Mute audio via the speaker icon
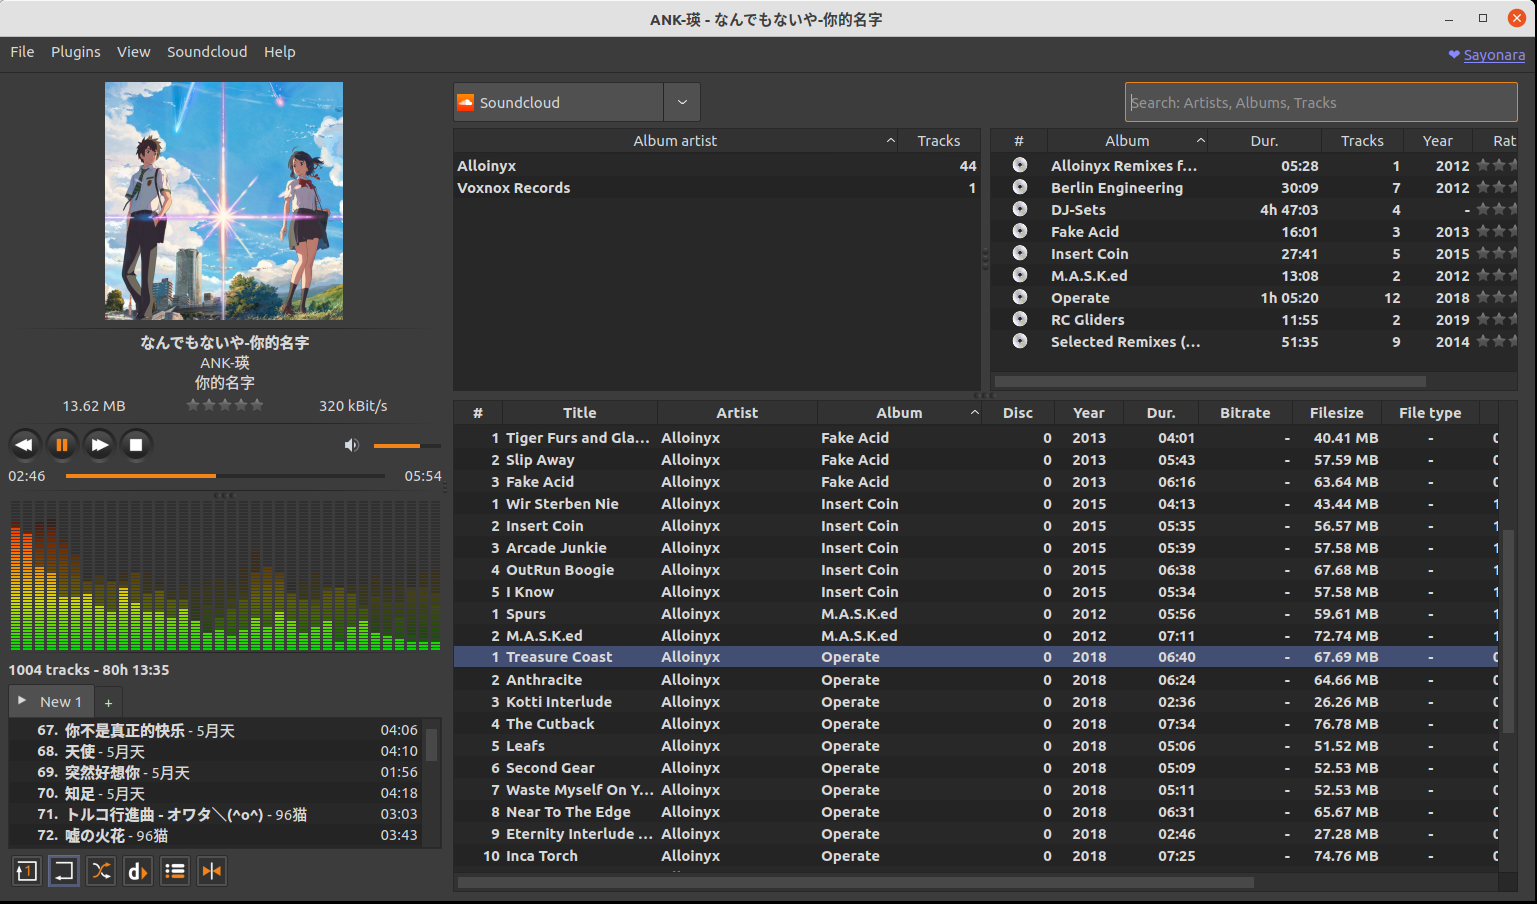 (352, 445)
